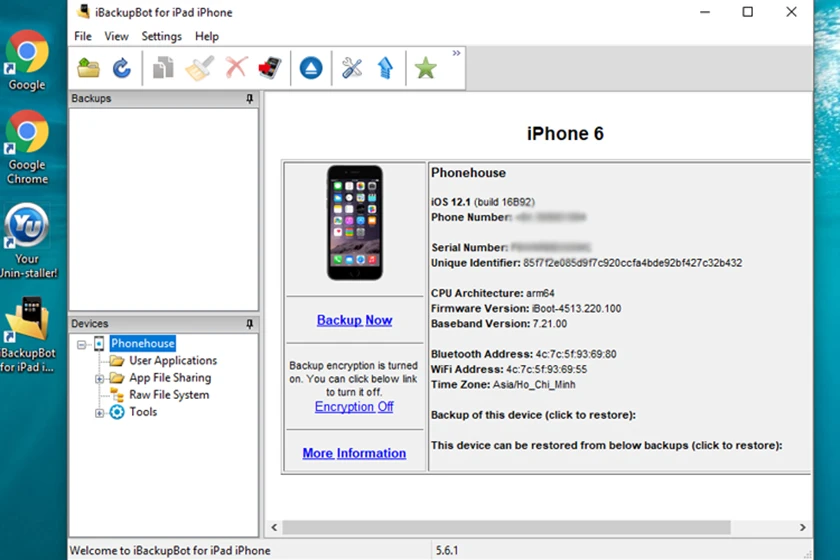Image resolution: width=840 pixels, height=560 pixels.
Task: Open the File menu
Action: coord(82,36)
